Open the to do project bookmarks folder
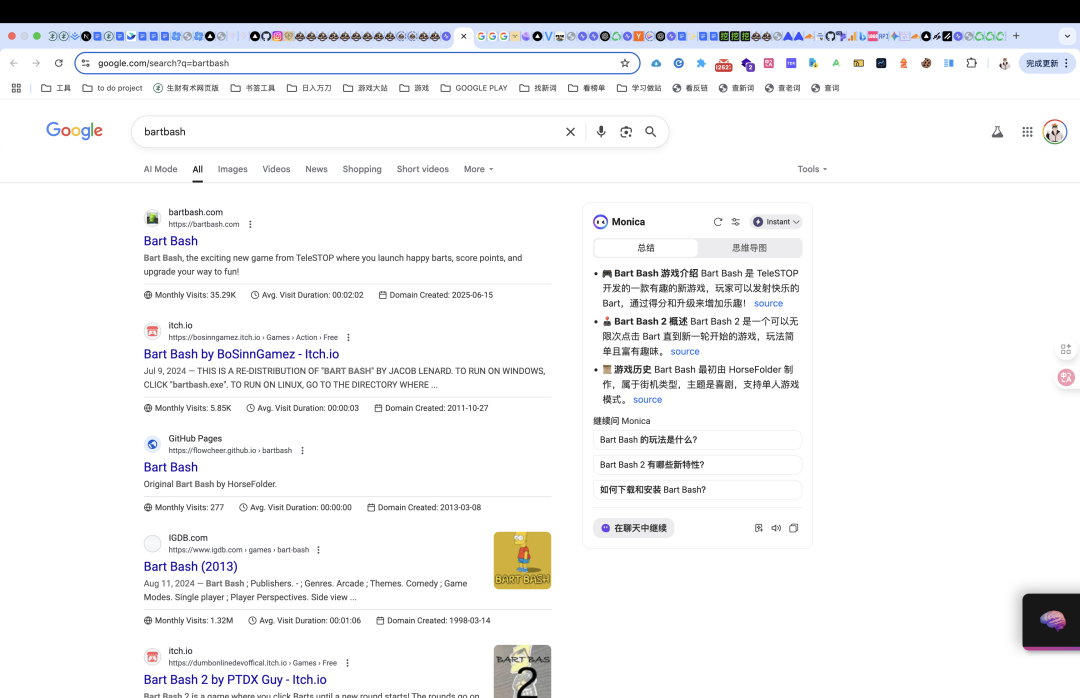This screenshot has height=698, width=1080. [x=112, y=88]
